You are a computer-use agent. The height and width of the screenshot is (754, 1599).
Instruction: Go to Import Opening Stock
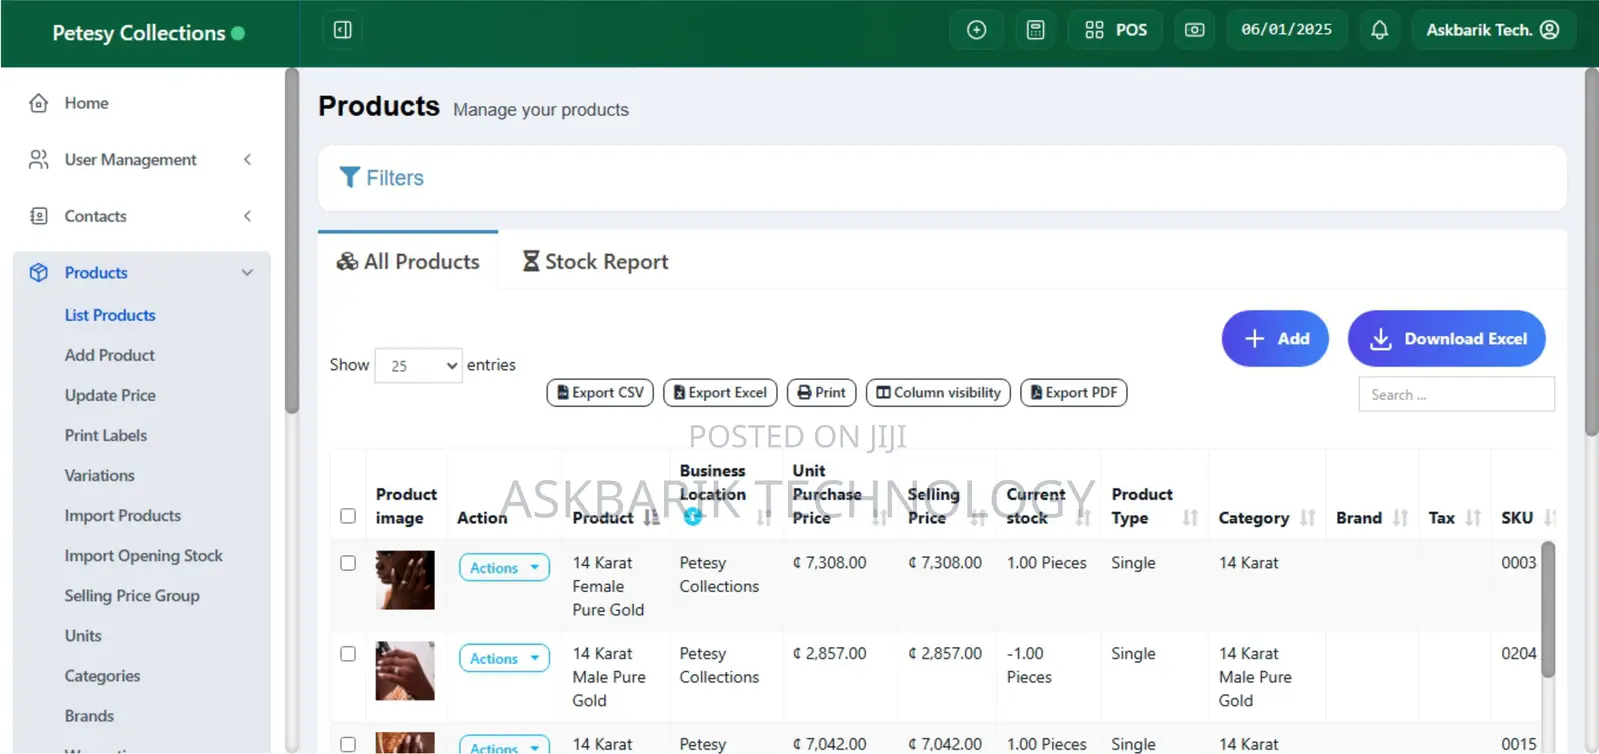click(144, 555)
